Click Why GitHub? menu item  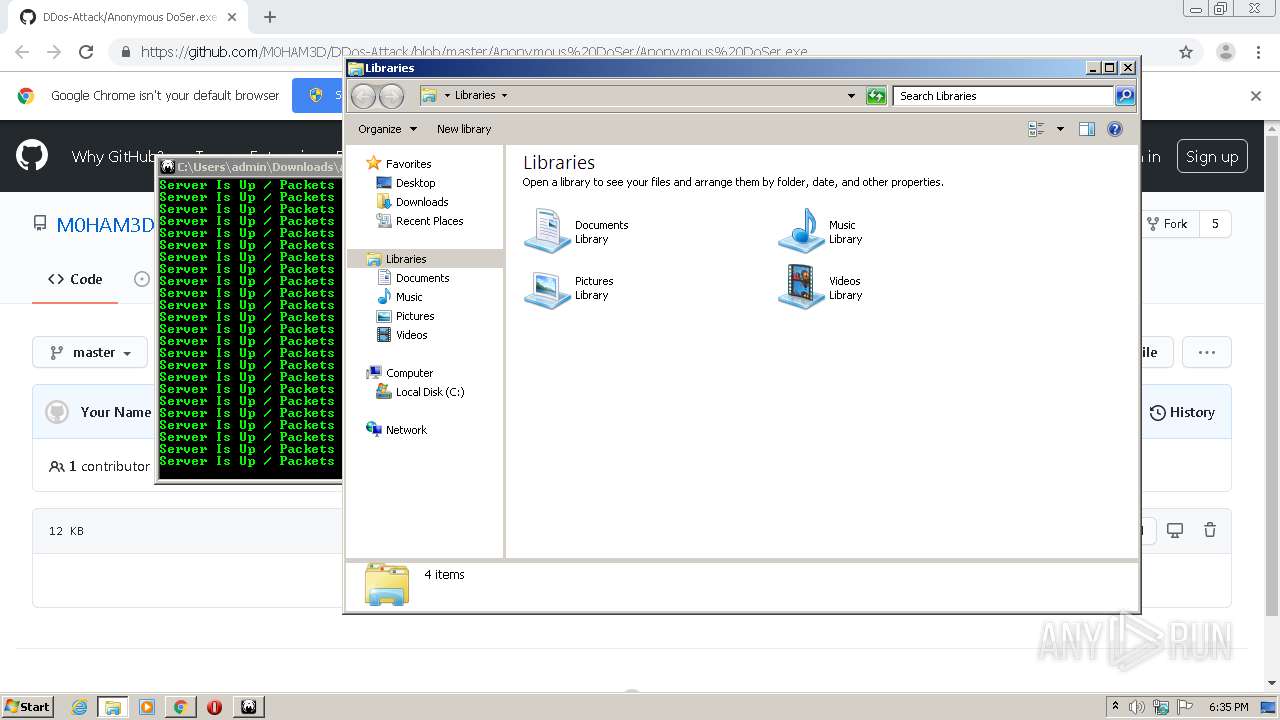116,156
